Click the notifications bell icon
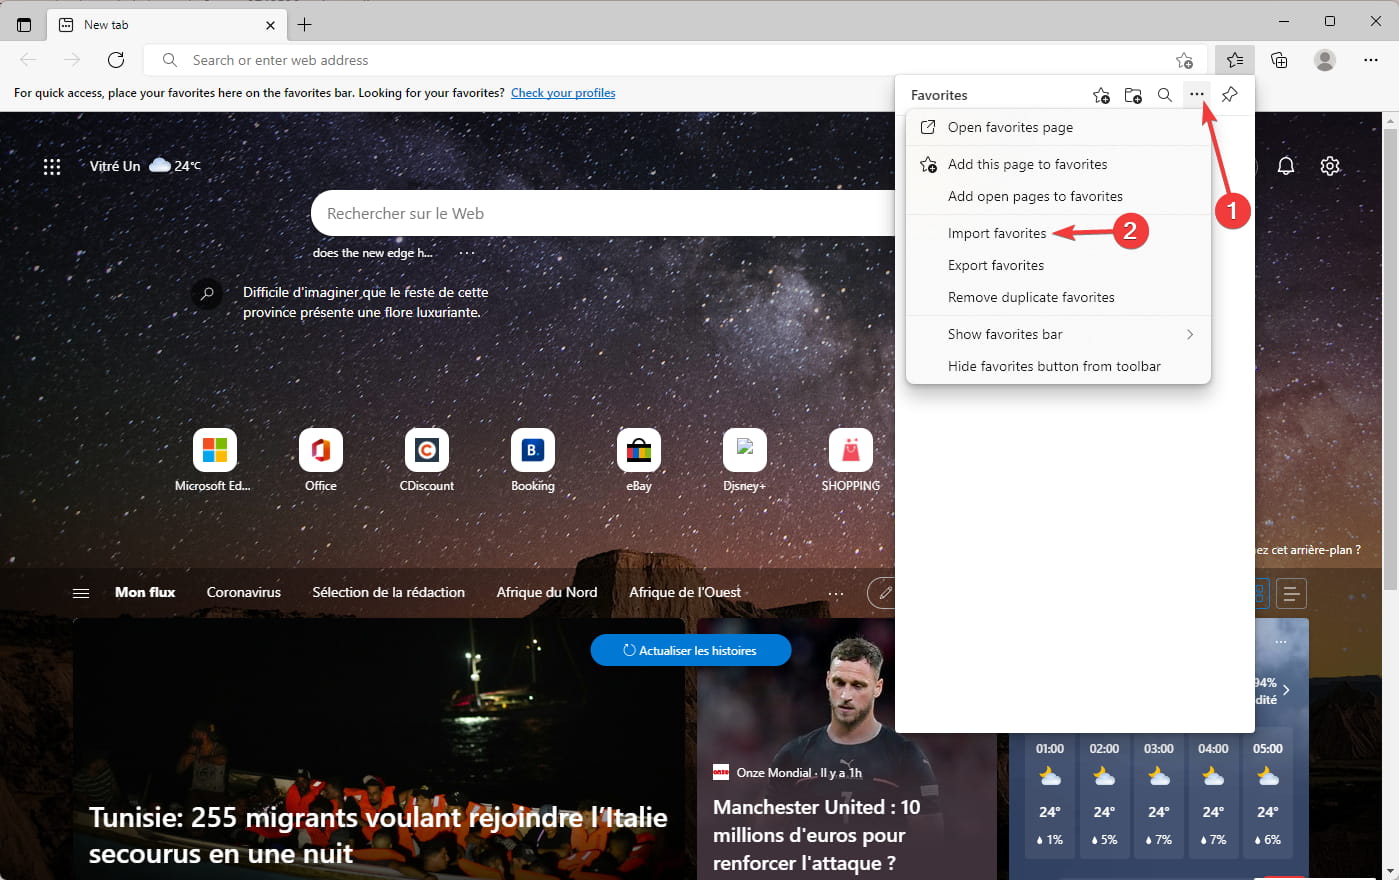This screenshot has width=1399, height=880. tap(1286, 166)
